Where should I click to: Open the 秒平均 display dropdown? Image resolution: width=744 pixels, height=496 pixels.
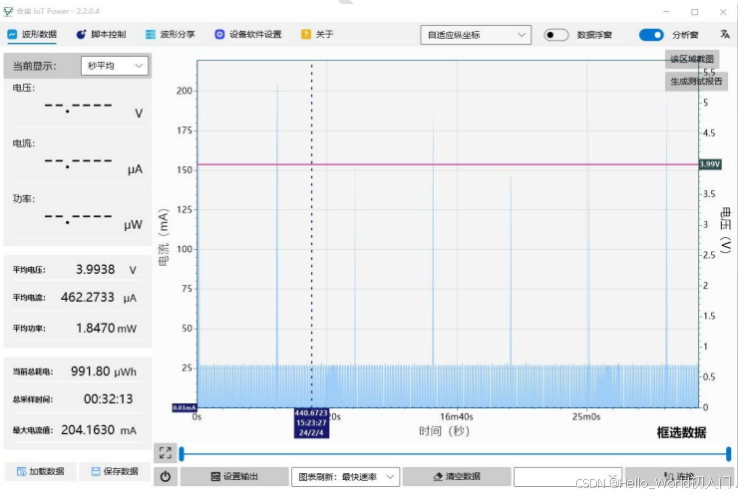(114, 66)
